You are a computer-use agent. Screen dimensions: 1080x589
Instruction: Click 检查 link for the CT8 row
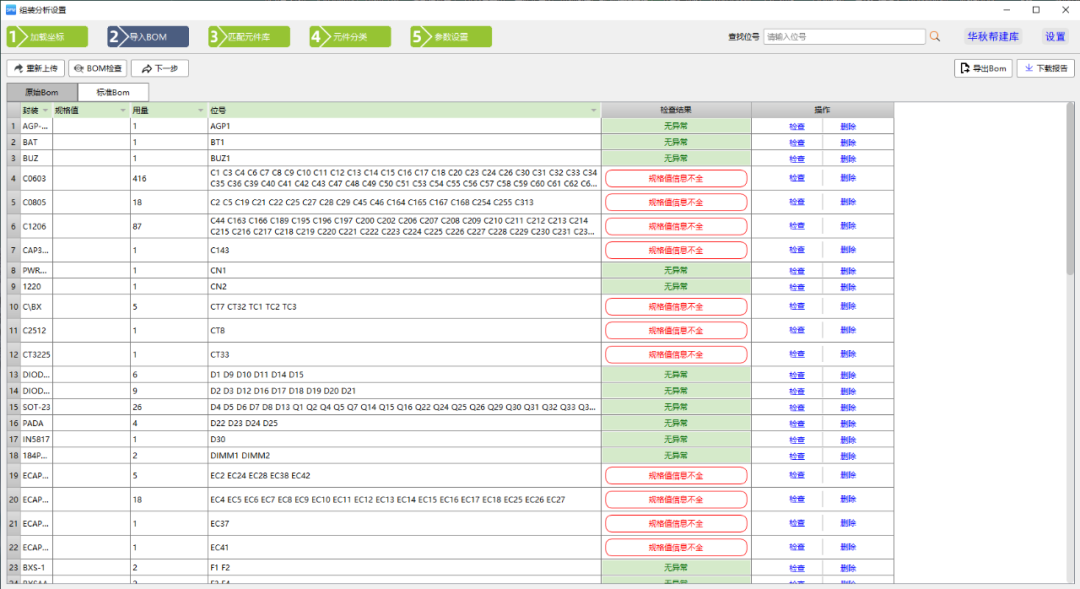797,330
